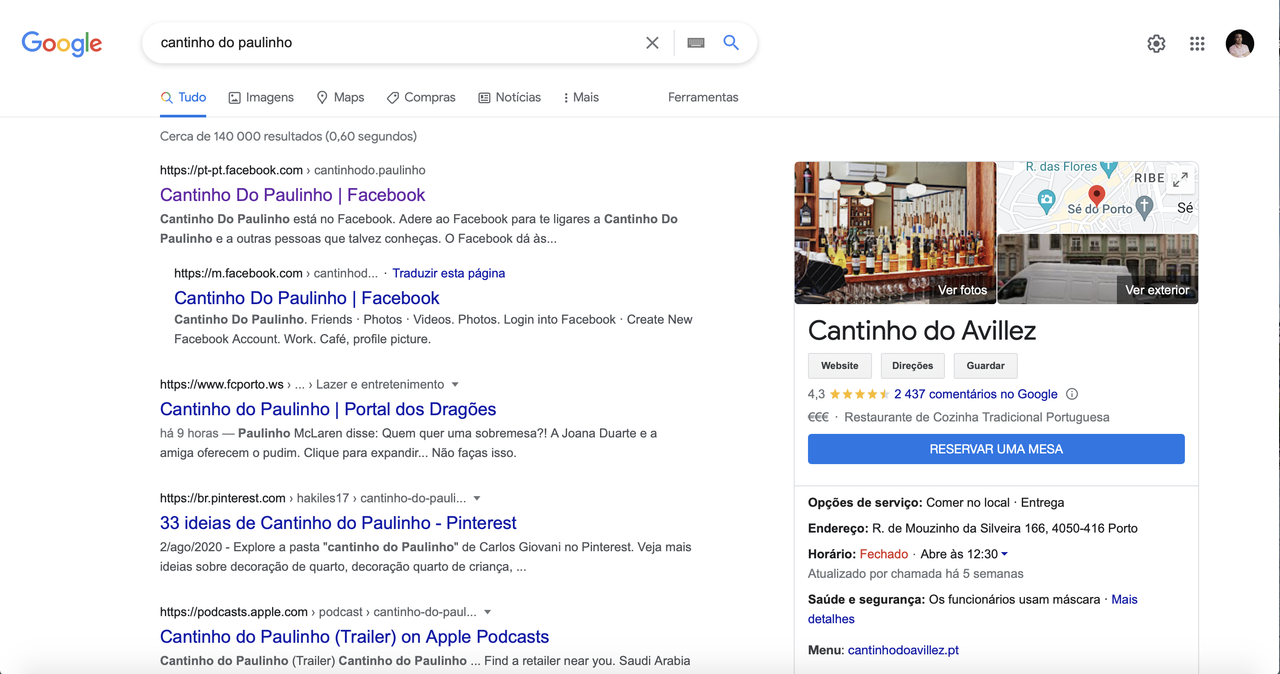Switch to the Maps tab
Viewport: 1280px width, 674px height.
tap(340, 97)
